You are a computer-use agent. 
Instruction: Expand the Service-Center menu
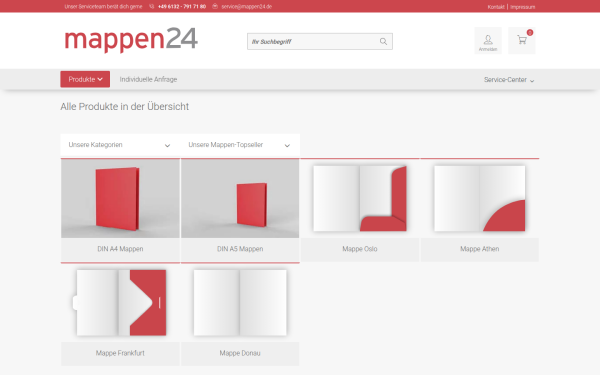pyautogui.click(x=509, y=80)
